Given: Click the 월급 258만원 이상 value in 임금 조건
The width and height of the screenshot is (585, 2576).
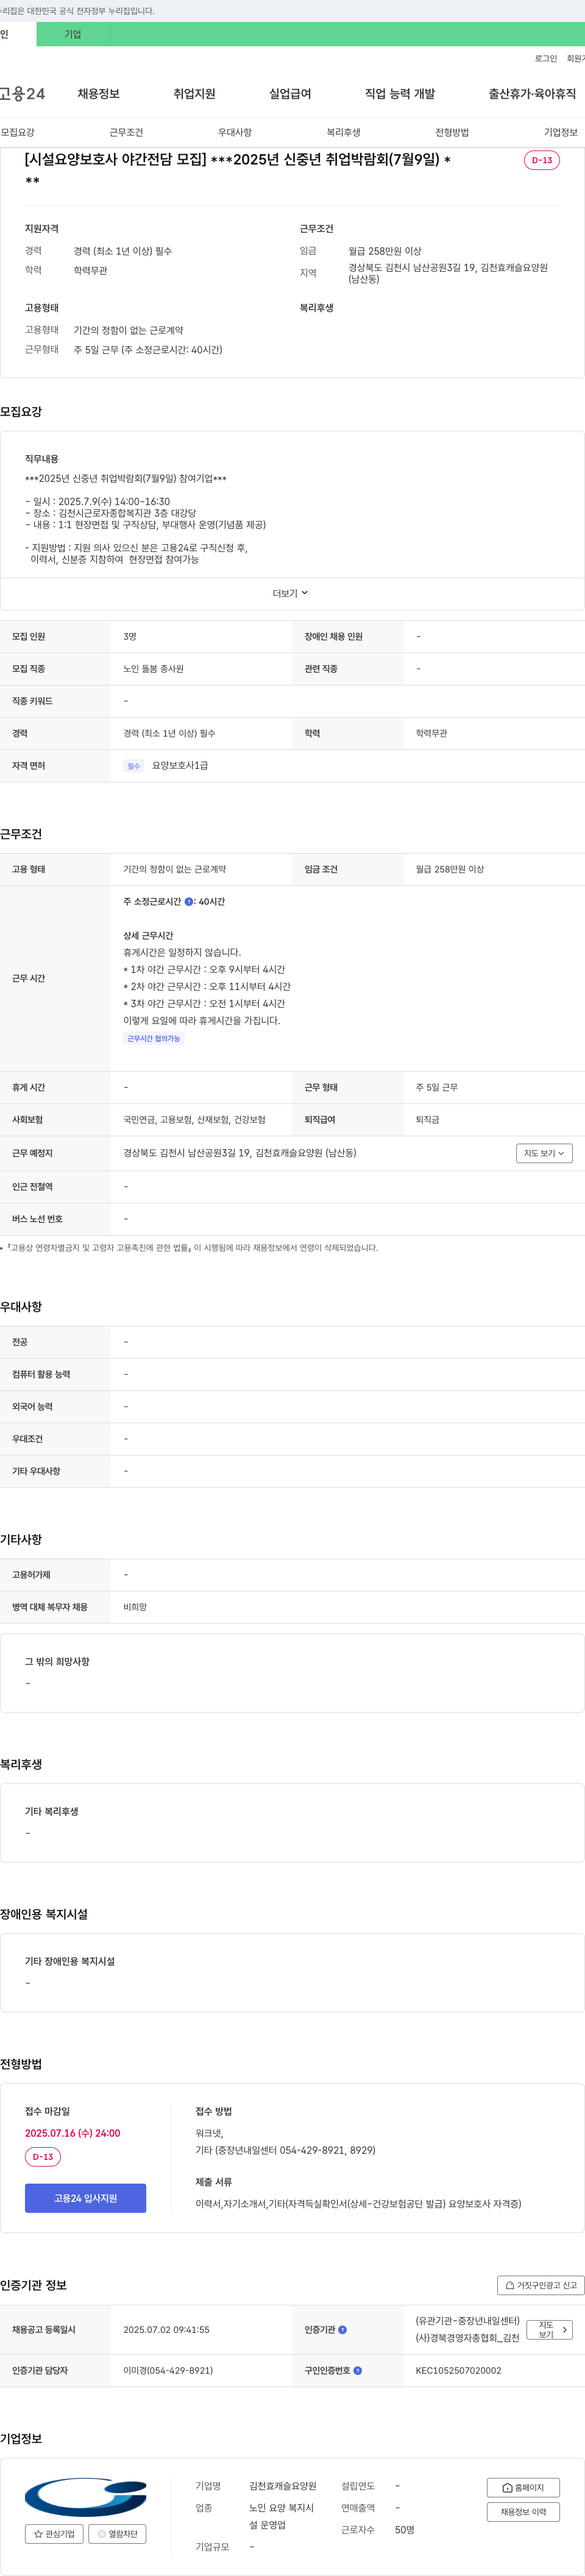Looking at the screenshot, I should [450, 870].
